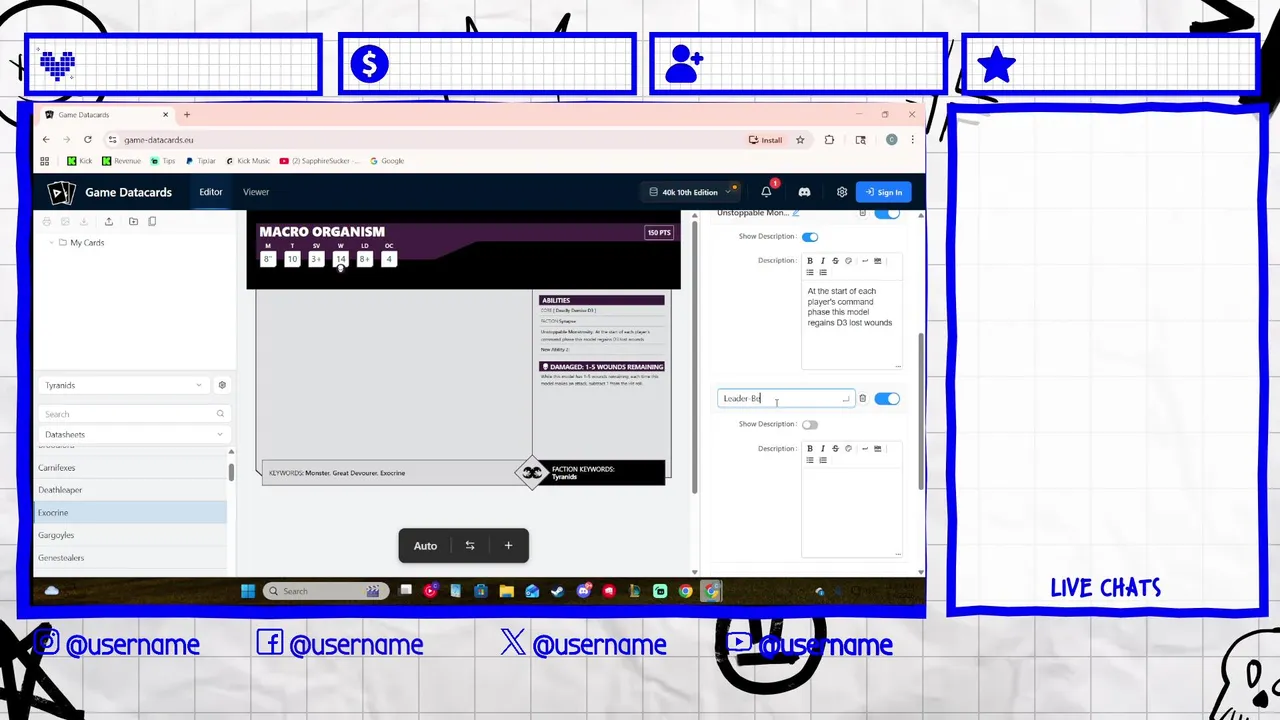
Task: Select Genestealers in the datasheet list
Action: click(x=130, y=558)
